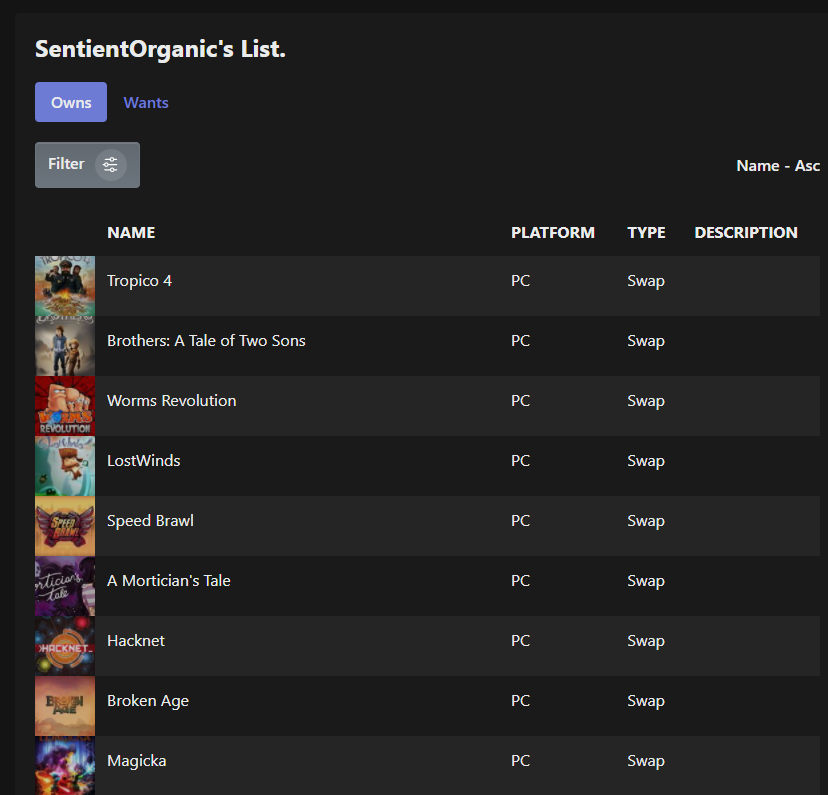Switch to the Owns tab
This screenshot has height=795, width=828.
tap(71, 102)
